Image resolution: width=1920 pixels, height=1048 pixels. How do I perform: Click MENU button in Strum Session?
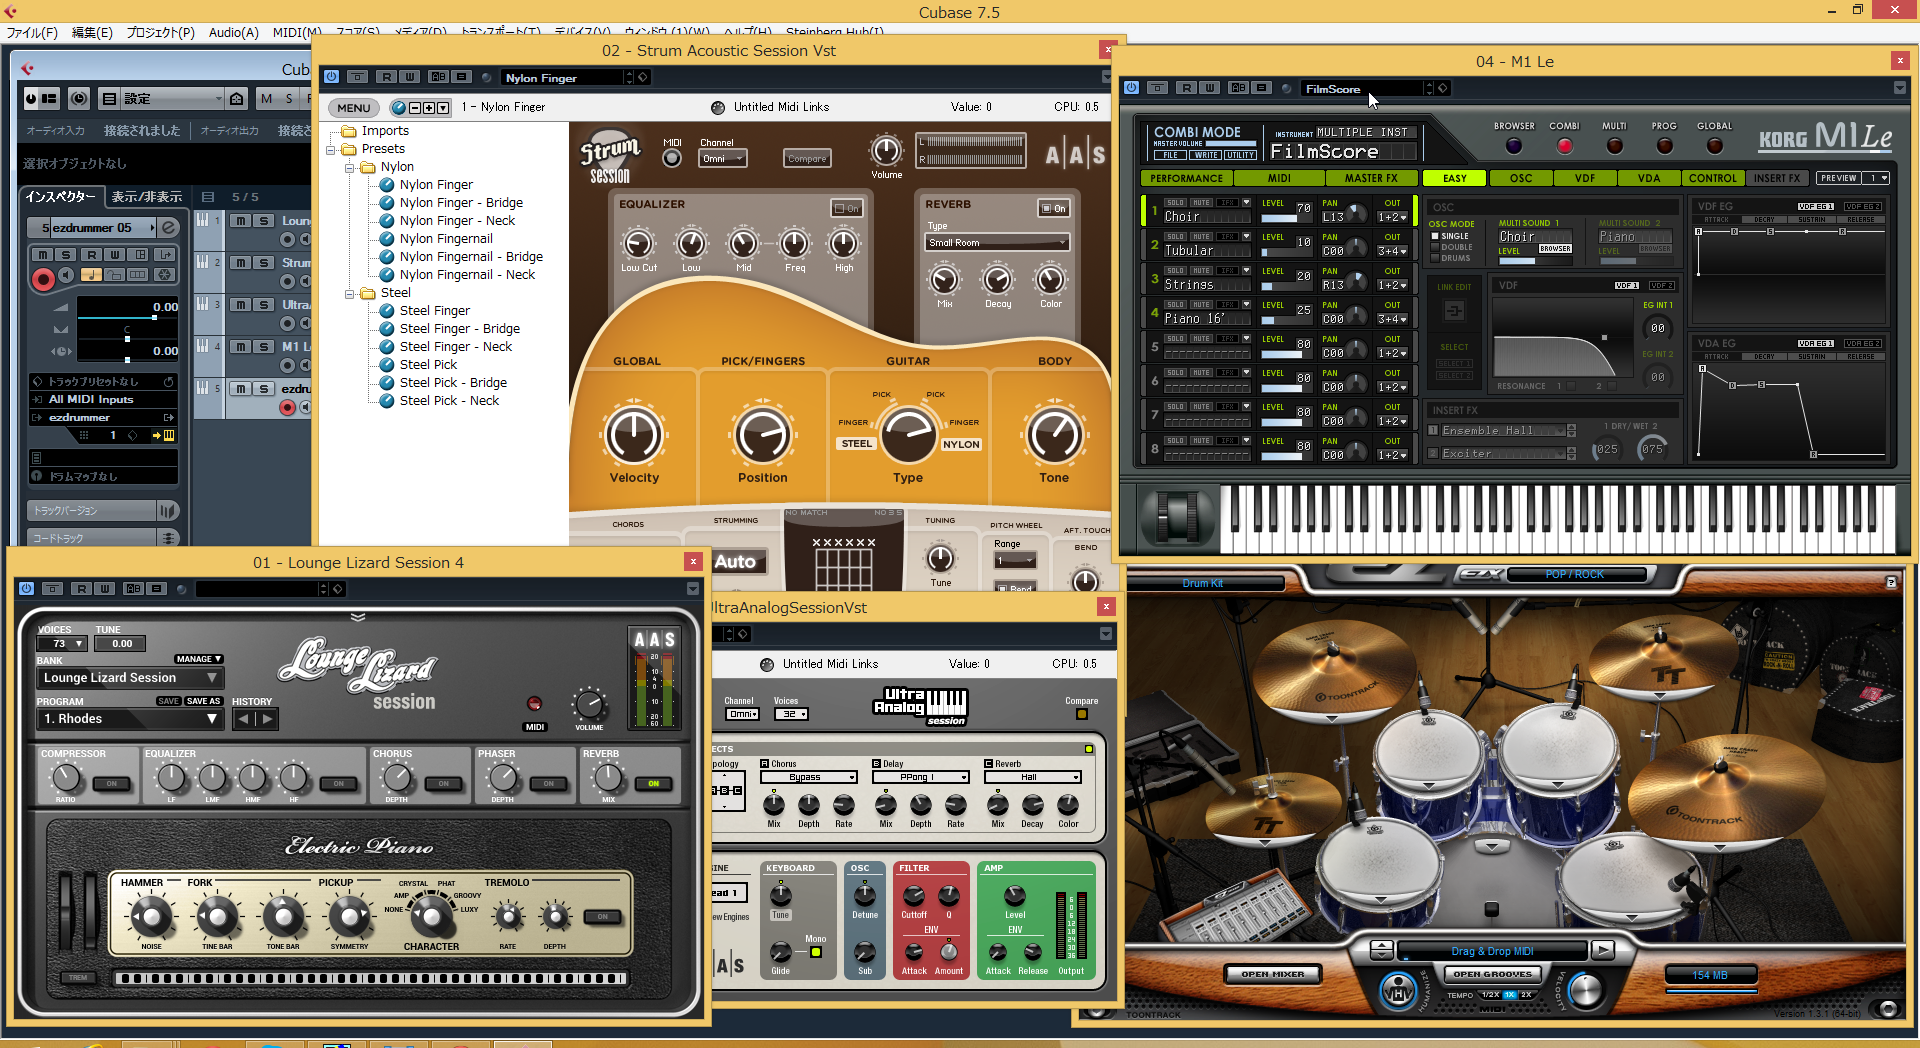coord(353,107)
